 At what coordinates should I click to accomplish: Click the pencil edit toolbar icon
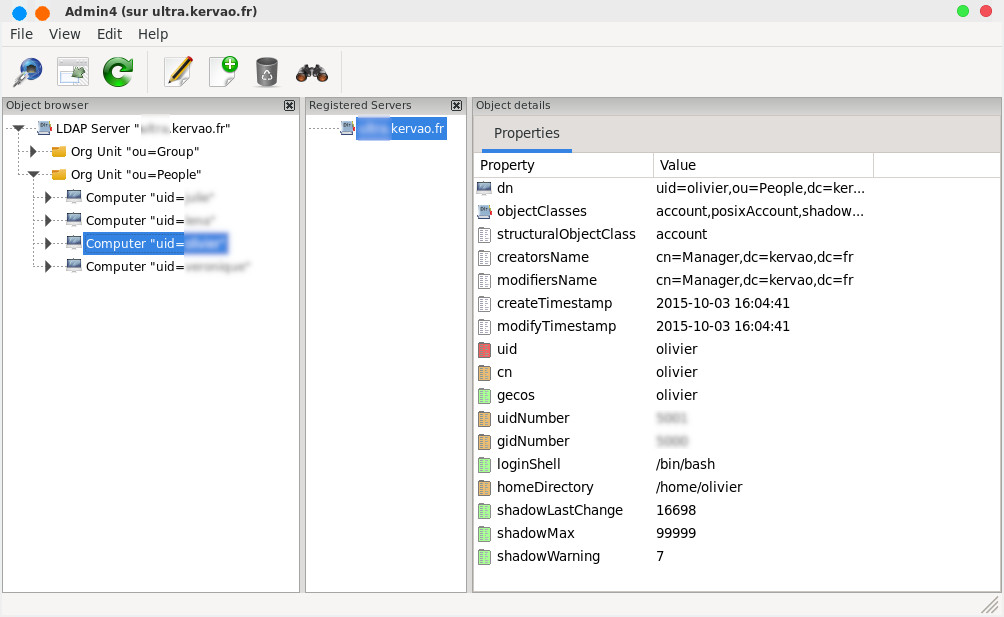tap(178, 72)
